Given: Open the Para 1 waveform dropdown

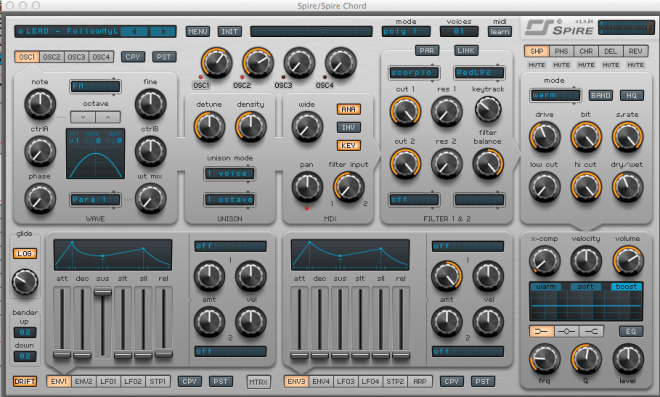Looking at the screenshot, I should 95,199.
